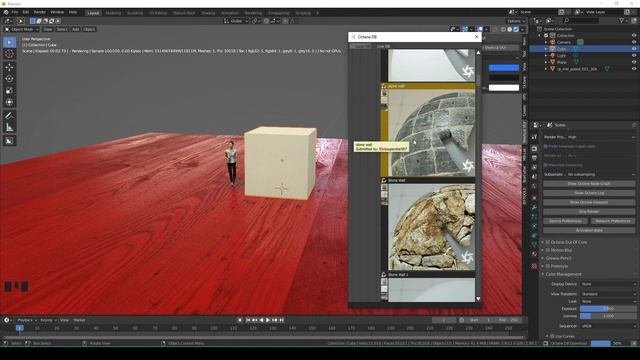Select the Annotate tool
This screenshot has width=640, height=360.
pos(9,116)
